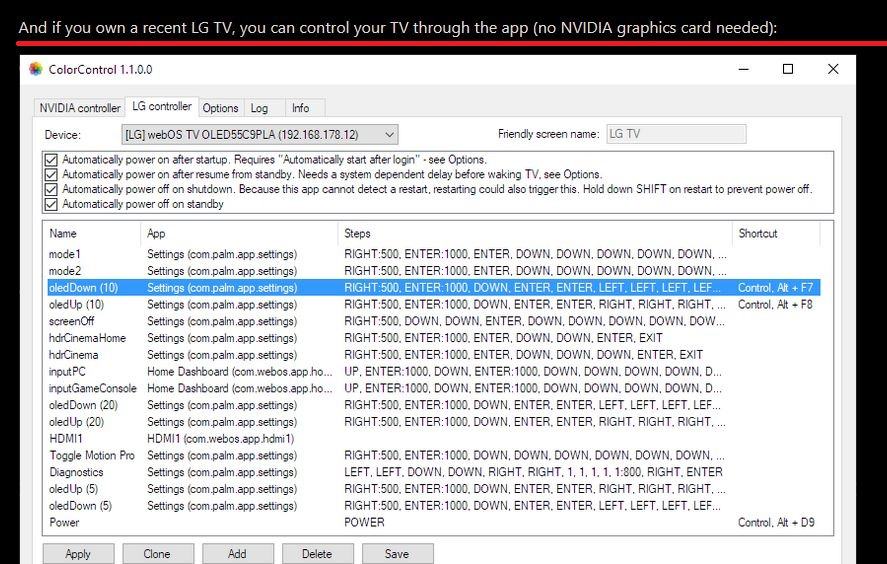
Task: Minimize the ColorControl window
Action: 744,69
